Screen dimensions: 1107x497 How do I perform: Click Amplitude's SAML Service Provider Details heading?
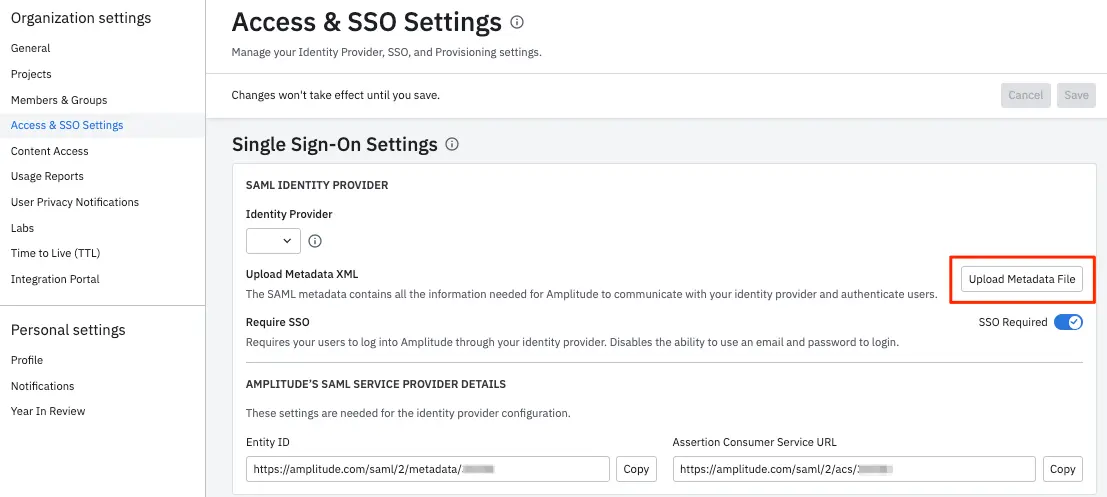376,384
